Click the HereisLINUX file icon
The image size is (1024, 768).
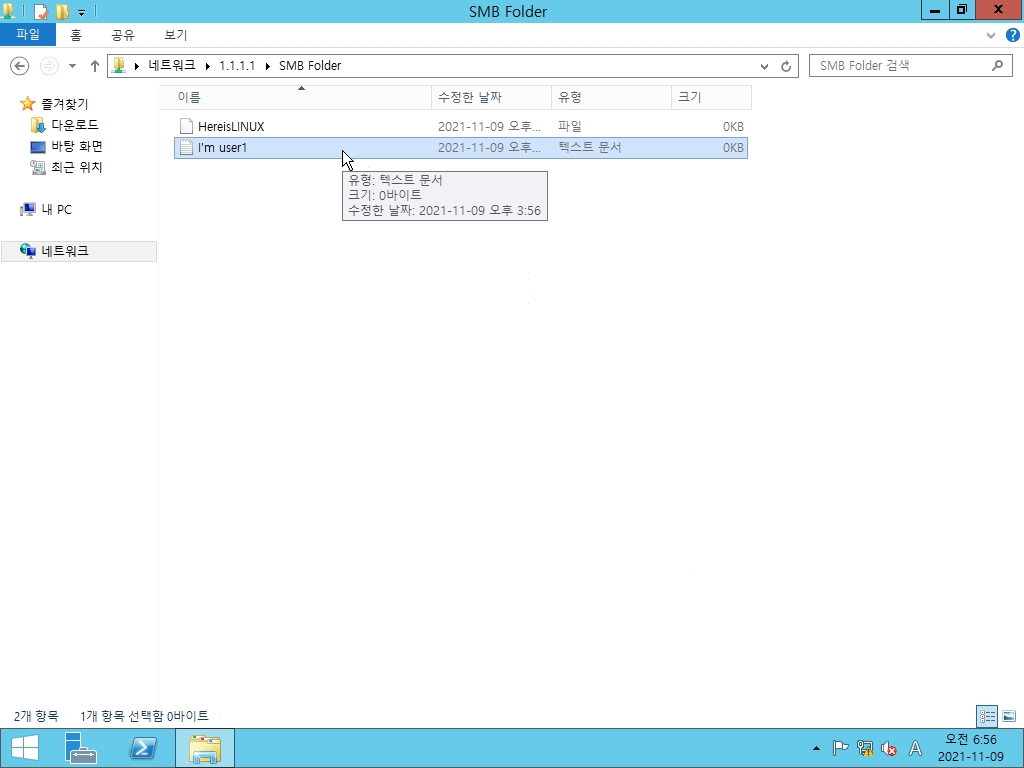186,127
